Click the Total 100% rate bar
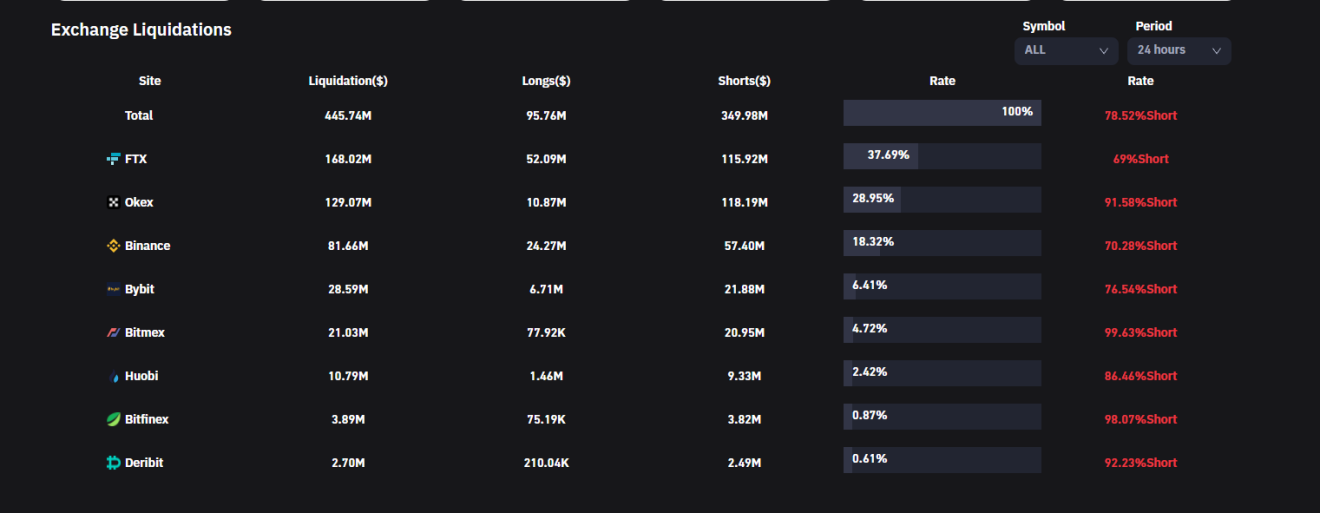Viewport: 1320px width, 513px height. (x=942, y=113)
